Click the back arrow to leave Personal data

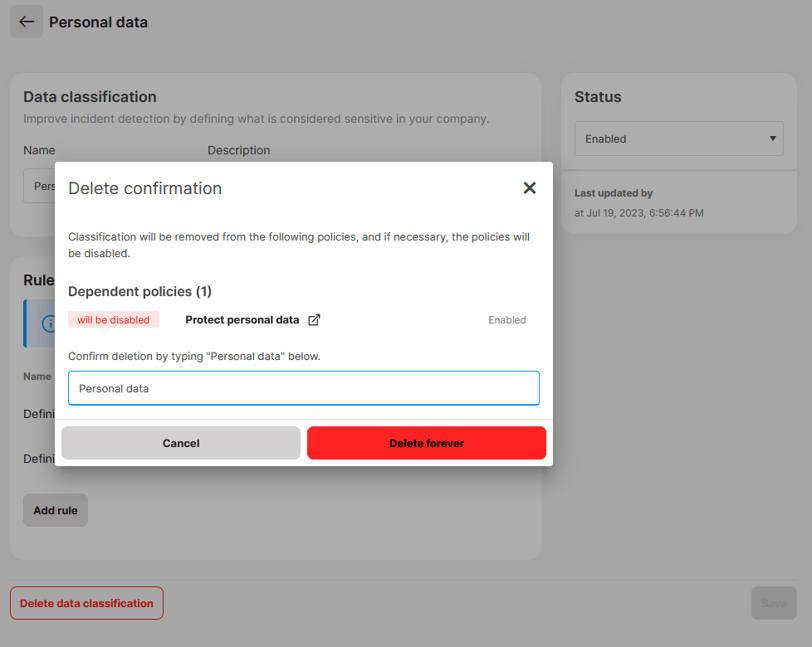[x=26, y=21]
